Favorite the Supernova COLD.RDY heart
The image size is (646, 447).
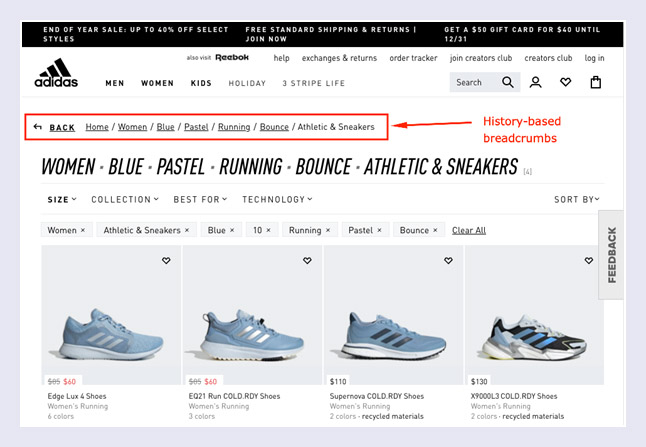pos(448,261)
